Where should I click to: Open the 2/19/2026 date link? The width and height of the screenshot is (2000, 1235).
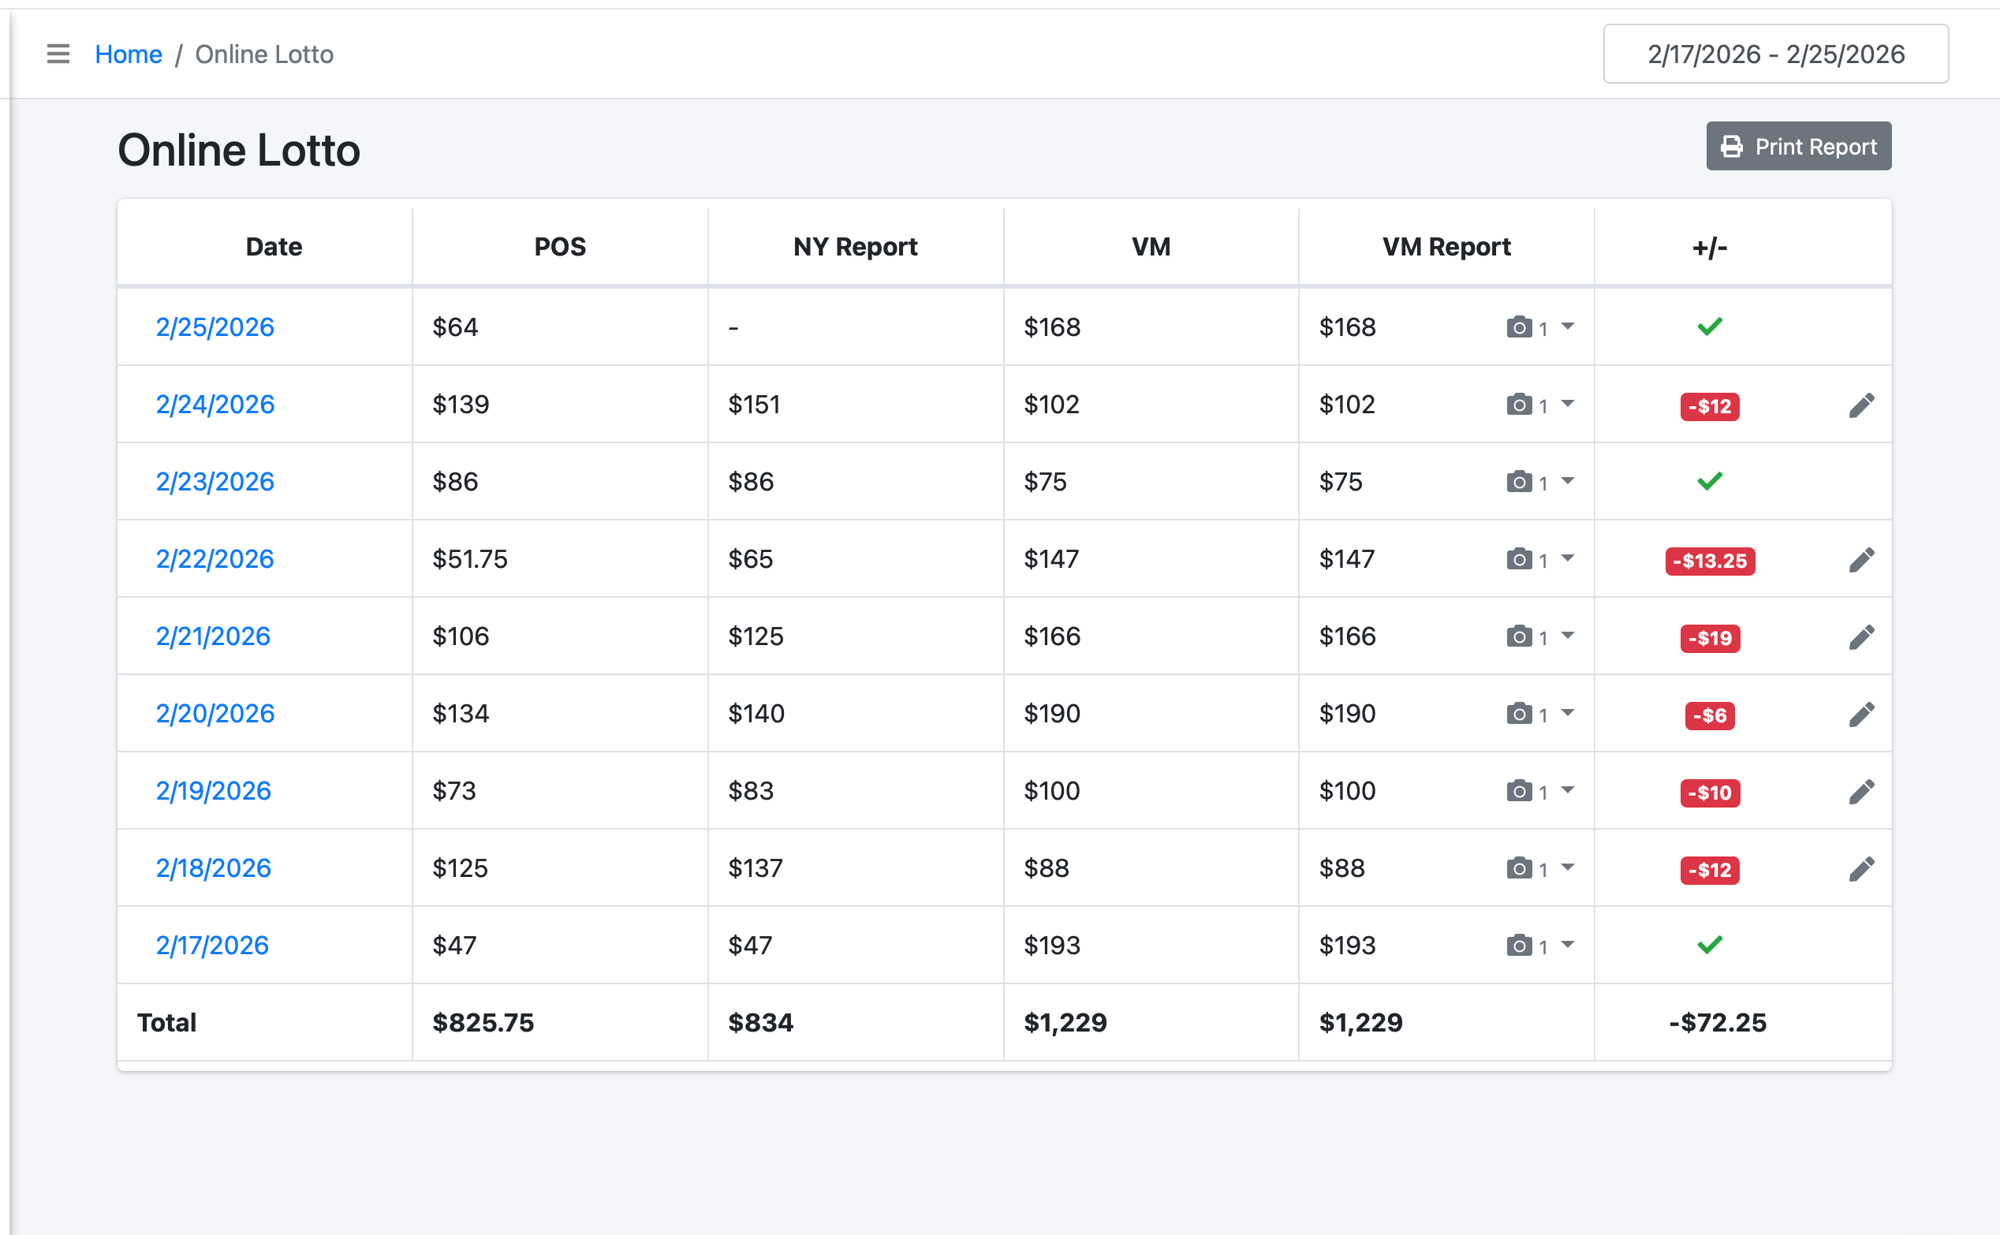[x=213, y=791]
